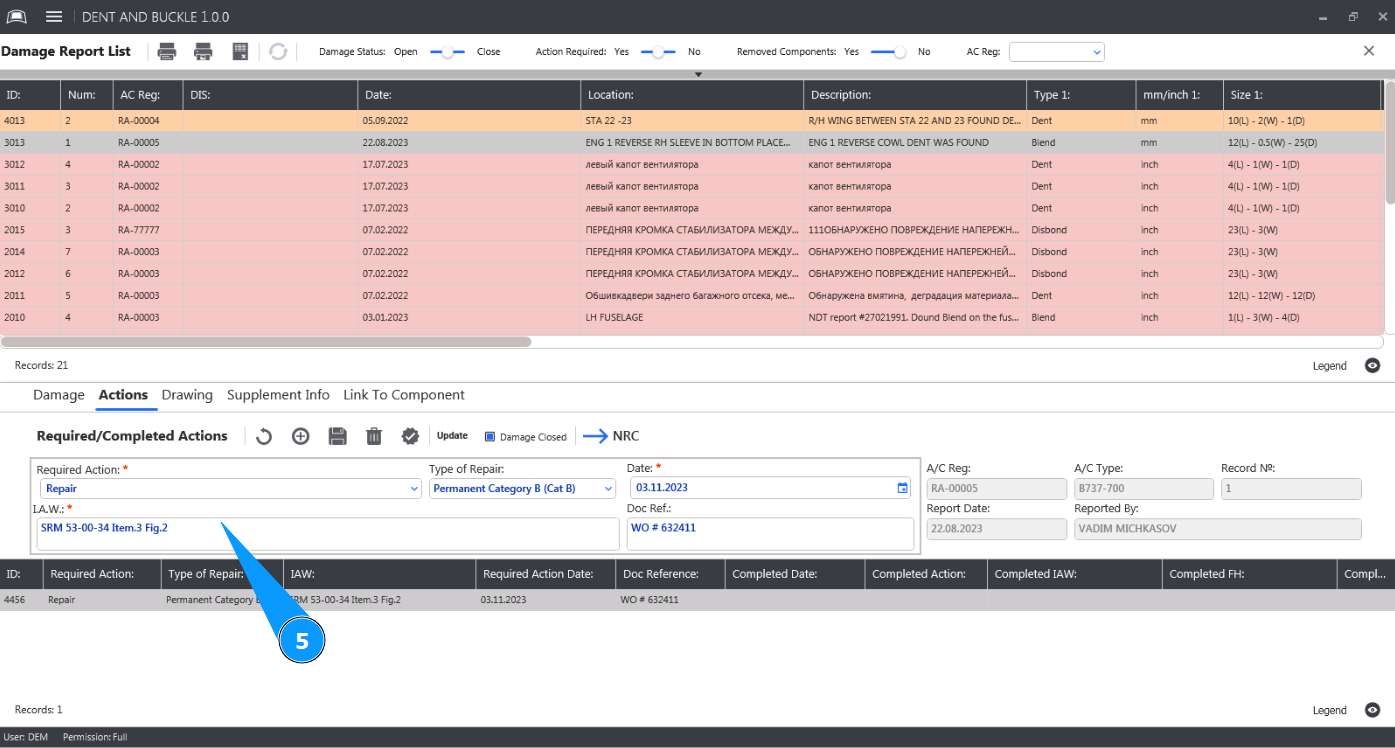This screenshot has width=1395, height=748.
Task: Click the I.A.W. text field
Action: (400, 534)
